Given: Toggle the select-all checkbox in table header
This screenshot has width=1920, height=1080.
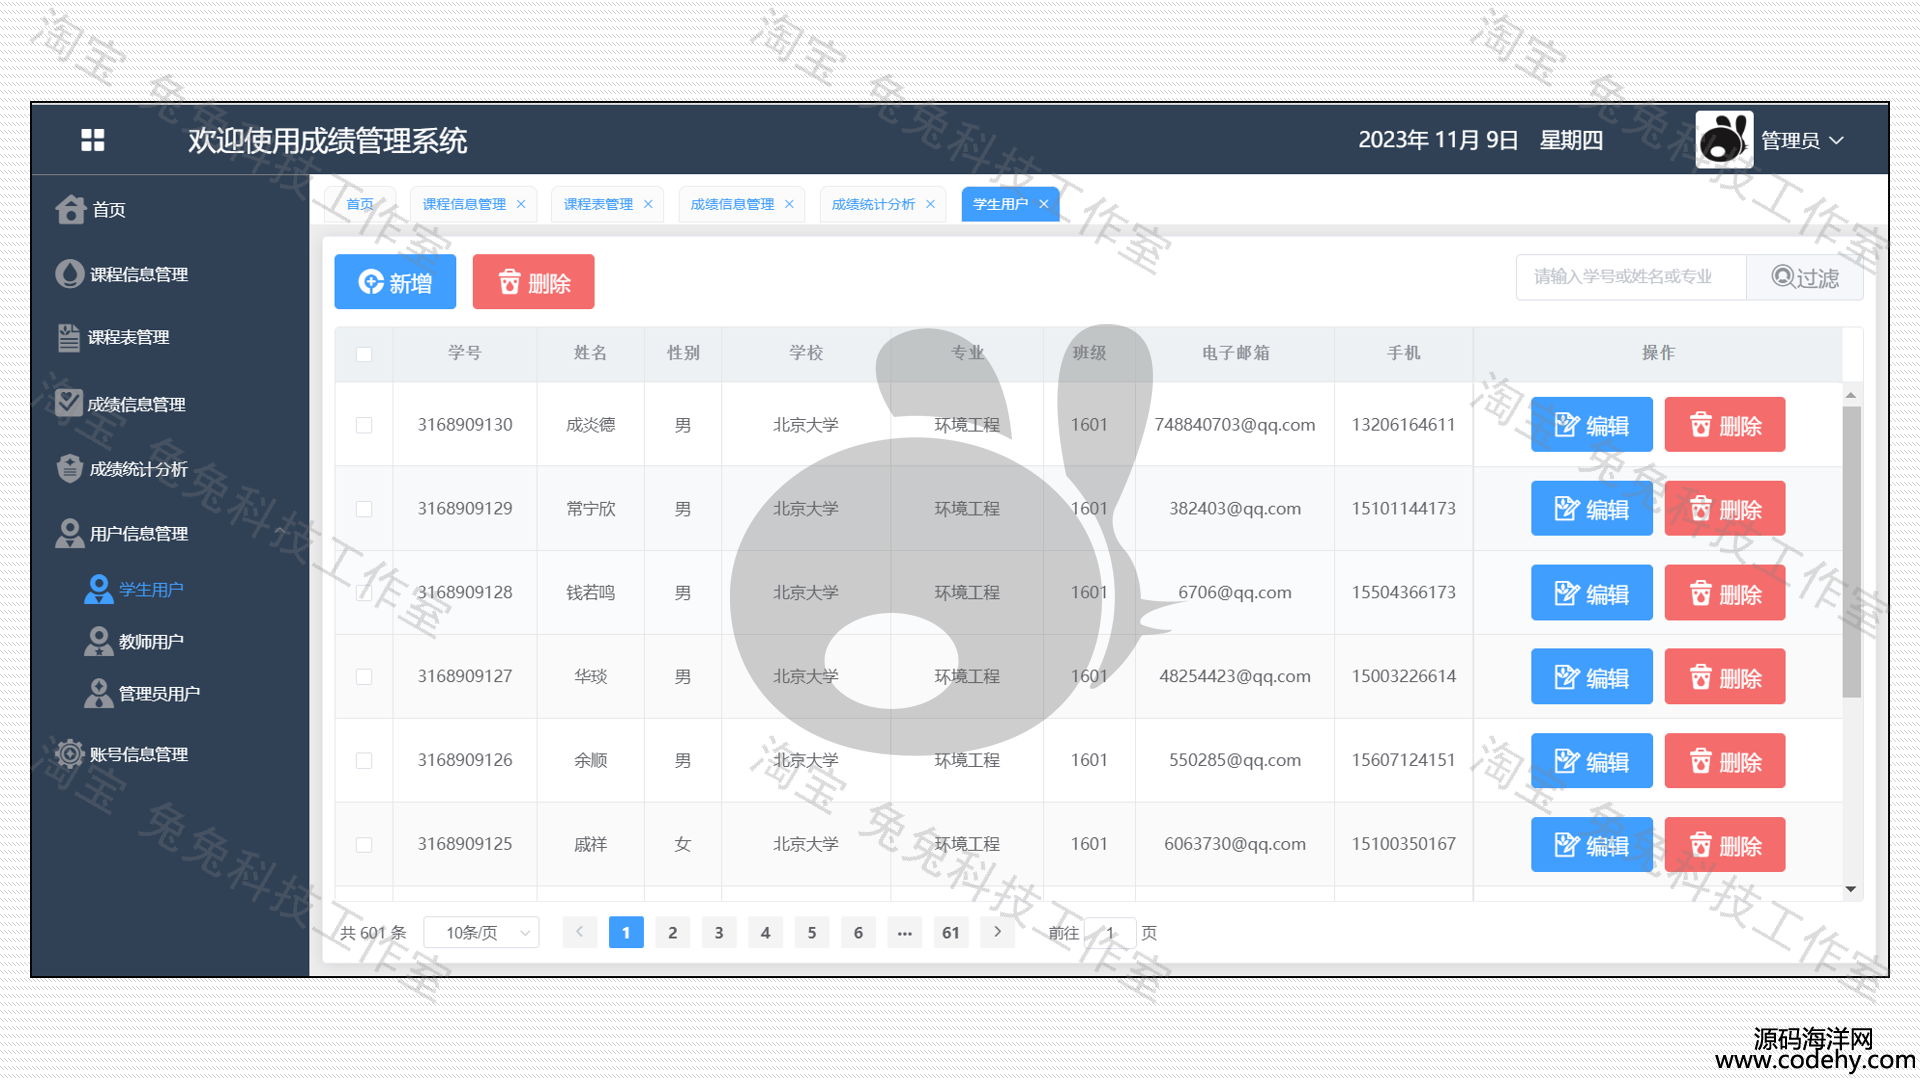Looking at the screenshot, I should click(x=364, y=354).
